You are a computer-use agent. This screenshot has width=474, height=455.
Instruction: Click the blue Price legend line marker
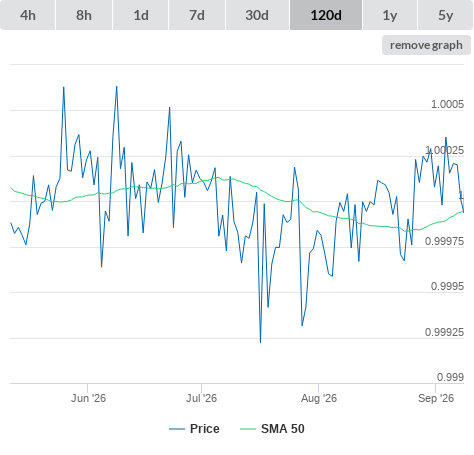177,429
